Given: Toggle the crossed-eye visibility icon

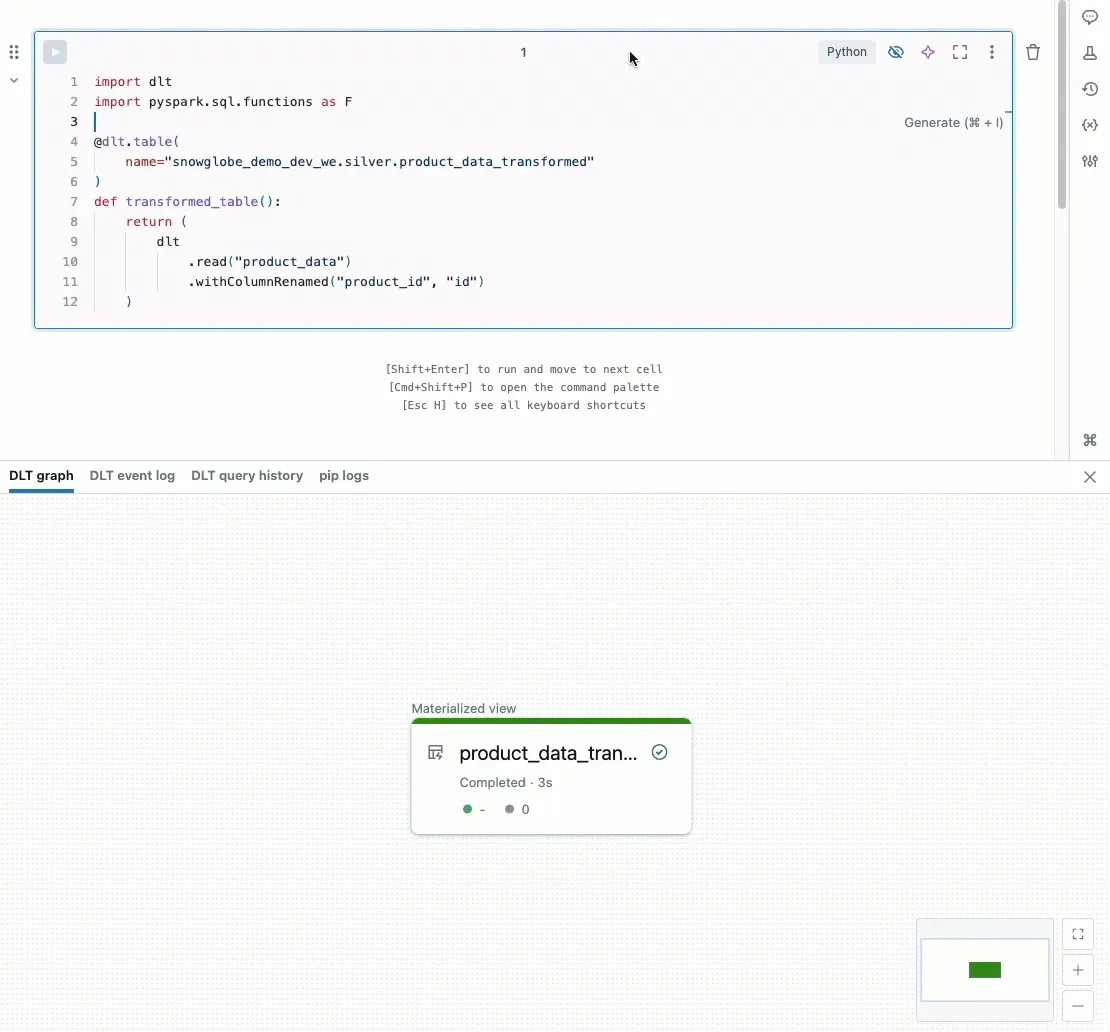Looking at the screenshot, I should click(896, 52).
